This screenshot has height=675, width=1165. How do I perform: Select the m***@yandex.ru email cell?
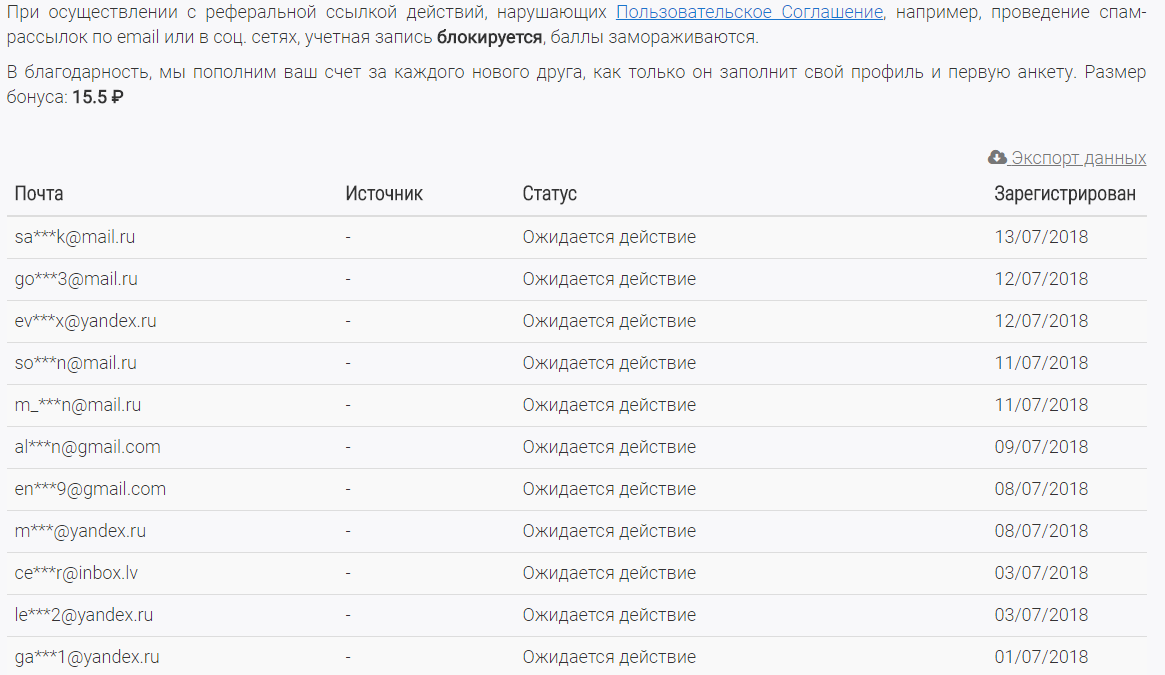point(80,531)
